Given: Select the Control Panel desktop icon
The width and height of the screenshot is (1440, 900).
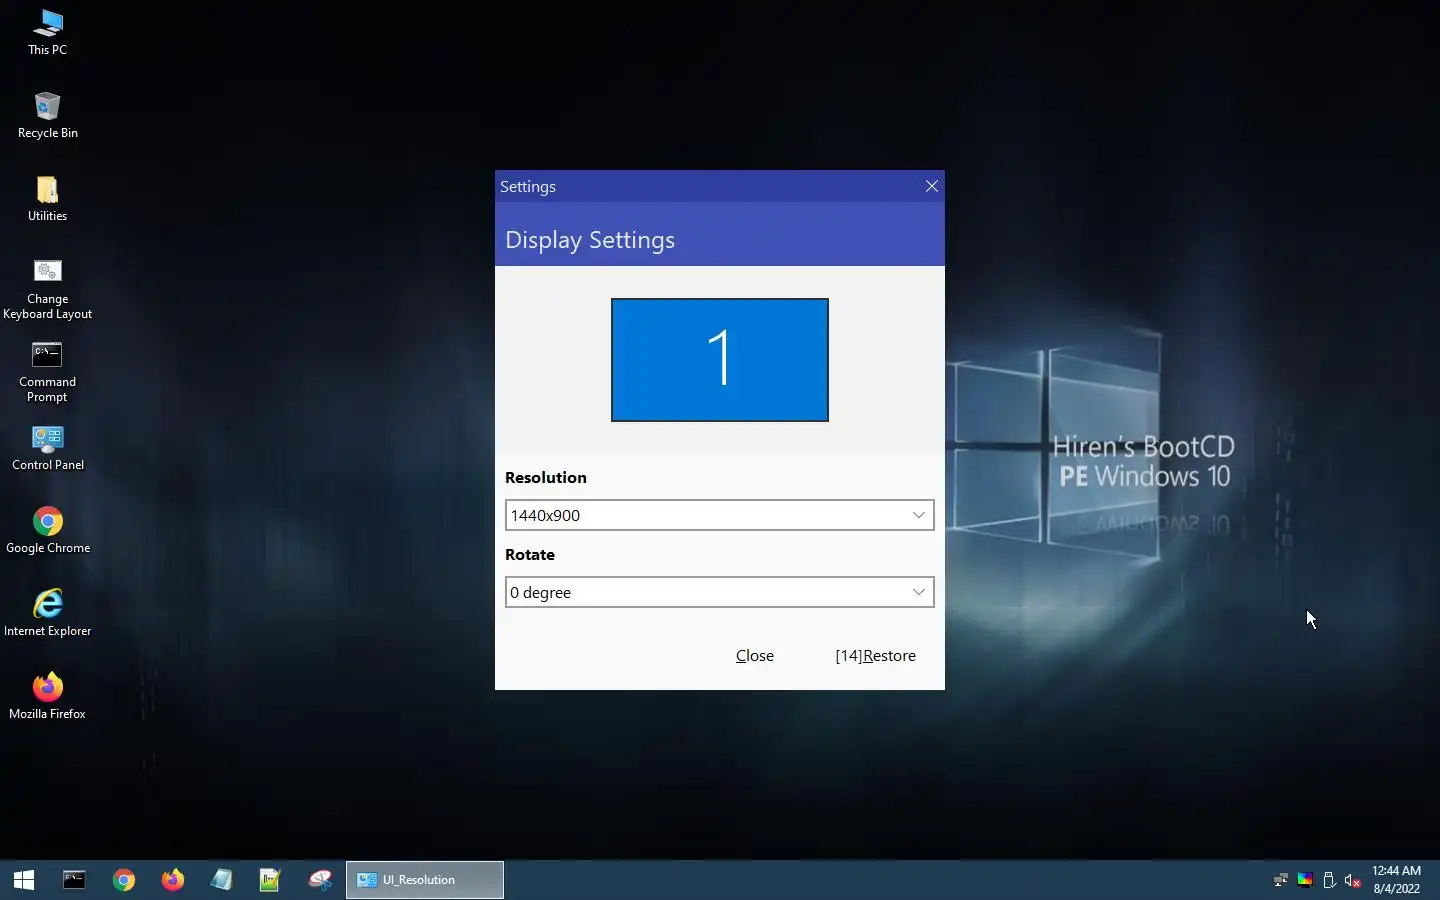Looking at the screenshot, I should (x=47, y=447).
